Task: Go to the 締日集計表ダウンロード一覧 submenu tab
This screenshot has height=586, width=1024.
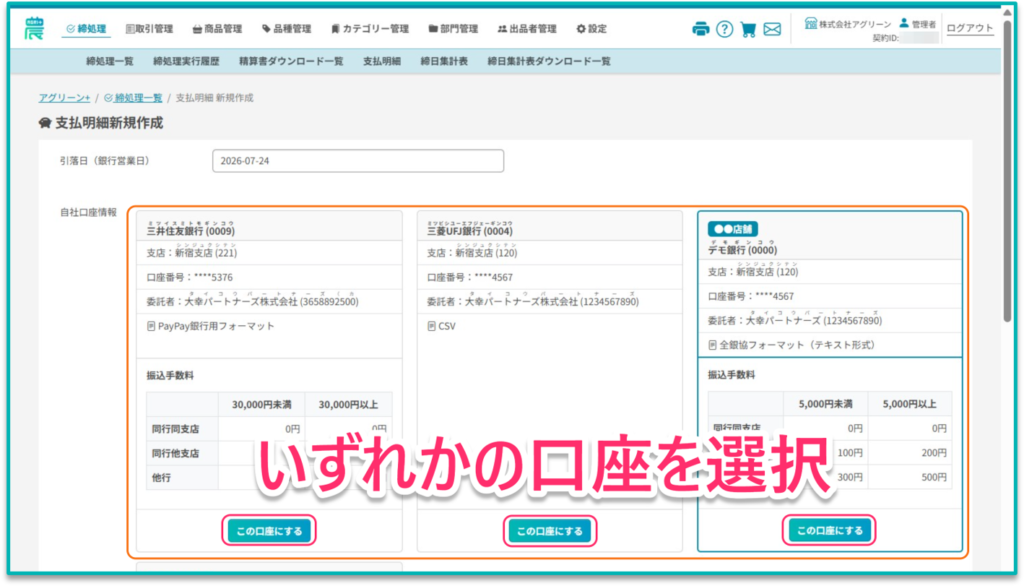Action: point(549,61)
